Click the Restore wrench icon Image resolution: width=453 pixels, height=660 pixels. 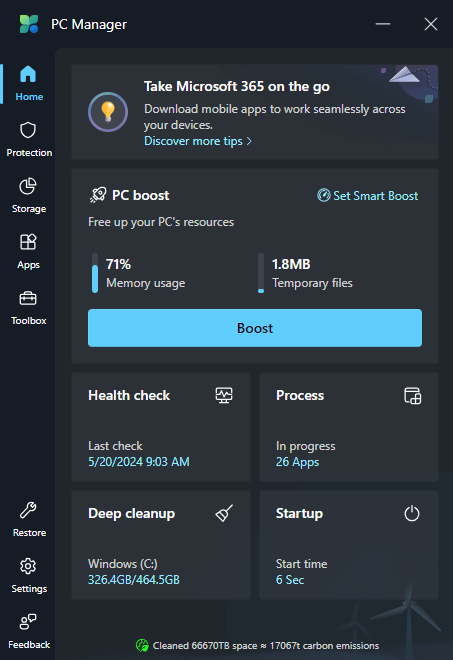click(x=28, y=510)
